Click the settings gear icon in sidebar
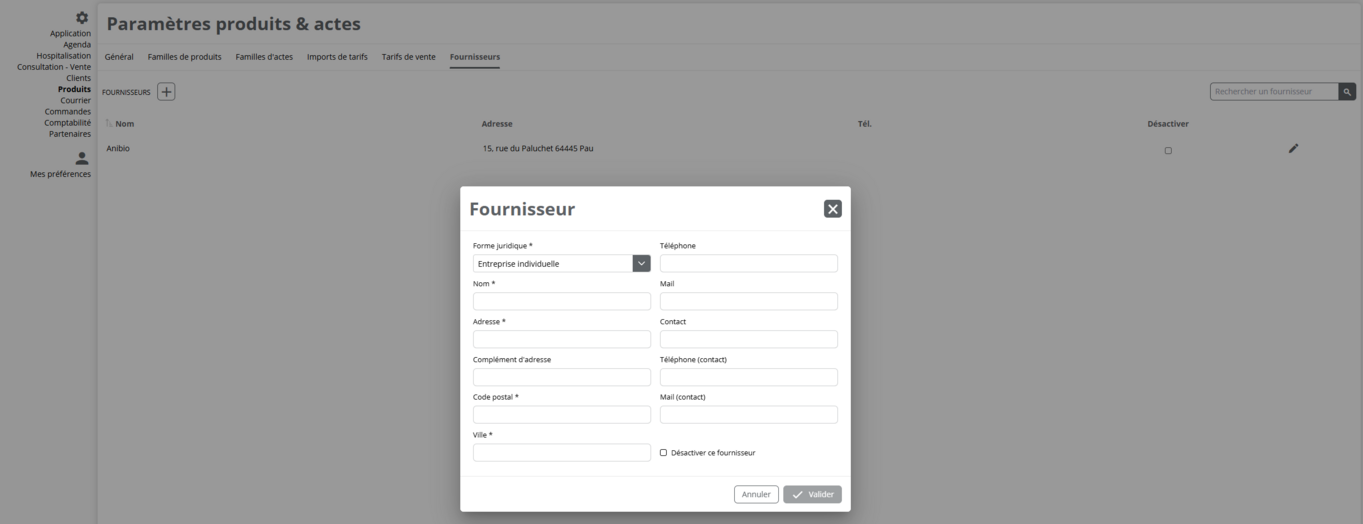 [82, 18]
